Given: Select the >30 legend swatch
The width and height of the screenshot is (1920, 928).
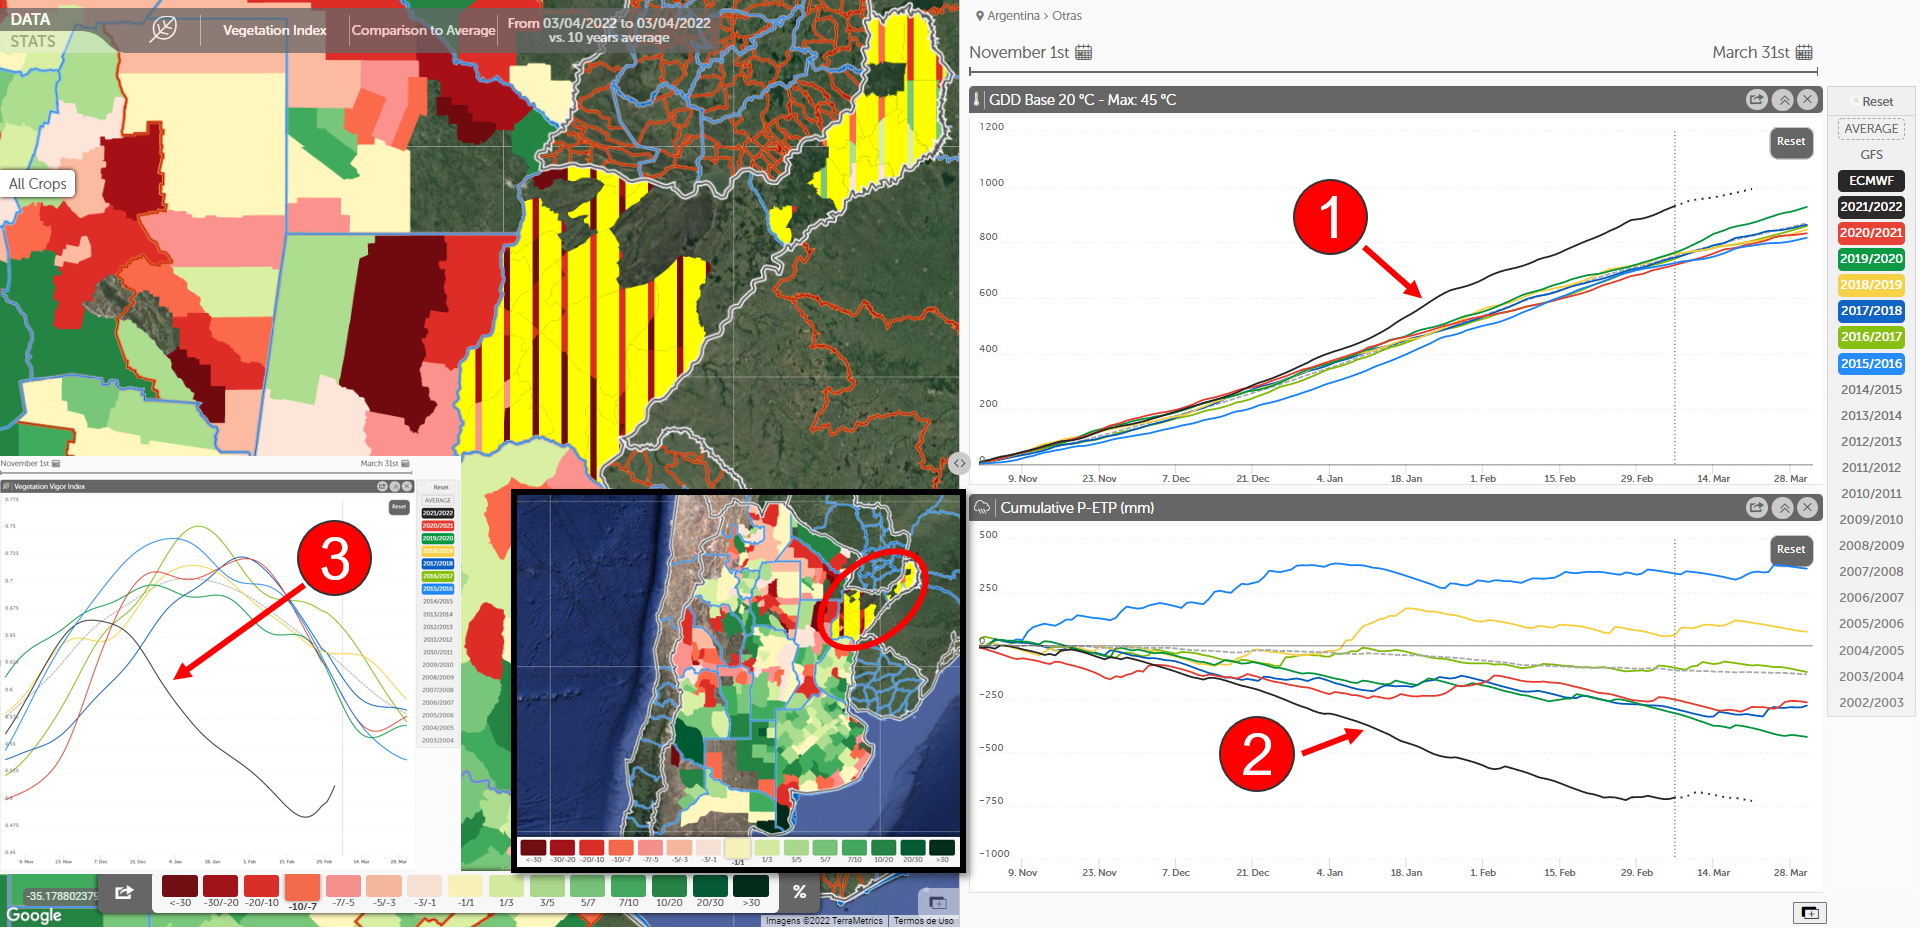Looking at the screenshot, I should (x=751, y=886).
